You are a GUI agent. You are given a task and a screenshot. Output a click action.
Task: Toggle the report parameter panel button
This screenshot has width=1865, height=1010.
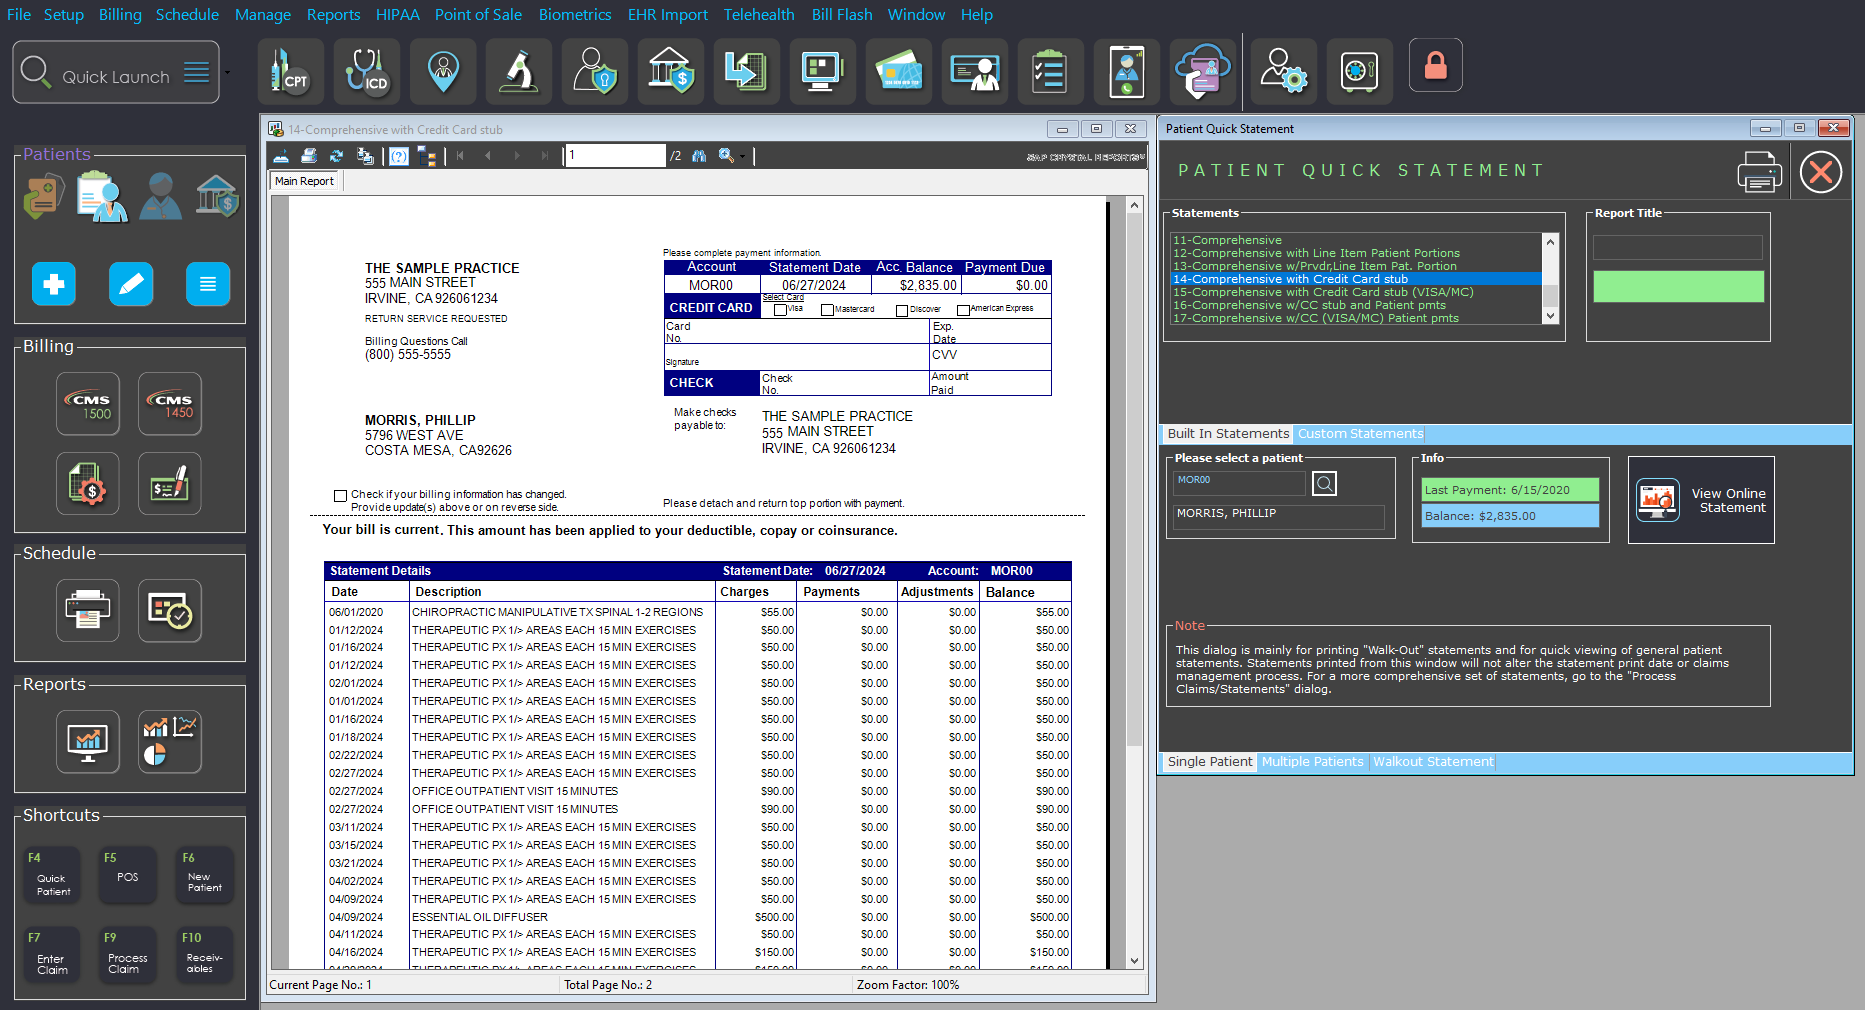coord(399,156)
